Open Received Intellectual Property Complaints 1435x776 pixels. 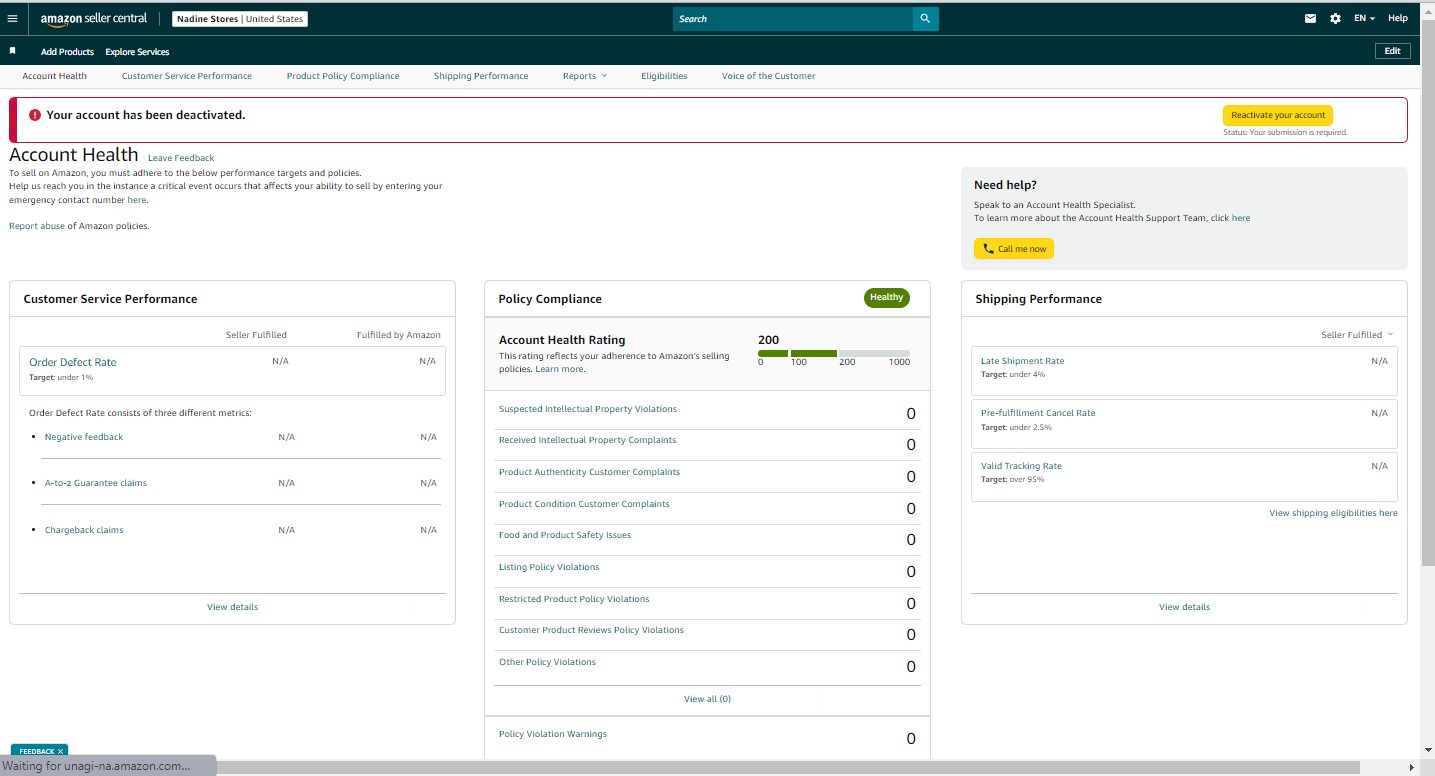click(x=587, y=440)
